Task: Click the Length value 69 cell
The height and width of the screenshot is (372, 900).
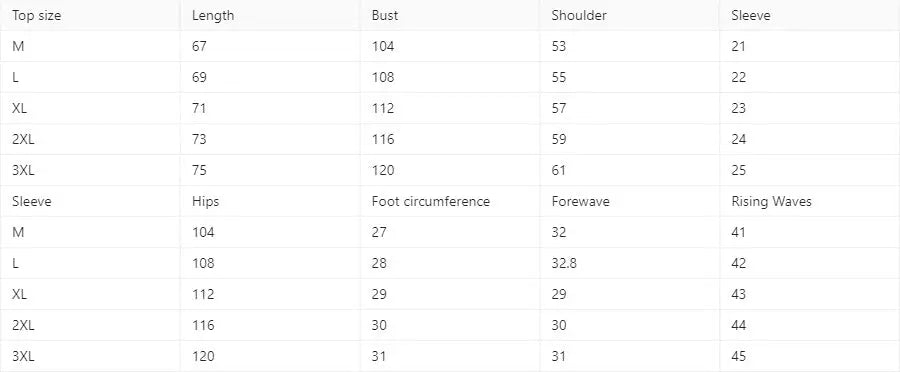Action: pos(270,78)
